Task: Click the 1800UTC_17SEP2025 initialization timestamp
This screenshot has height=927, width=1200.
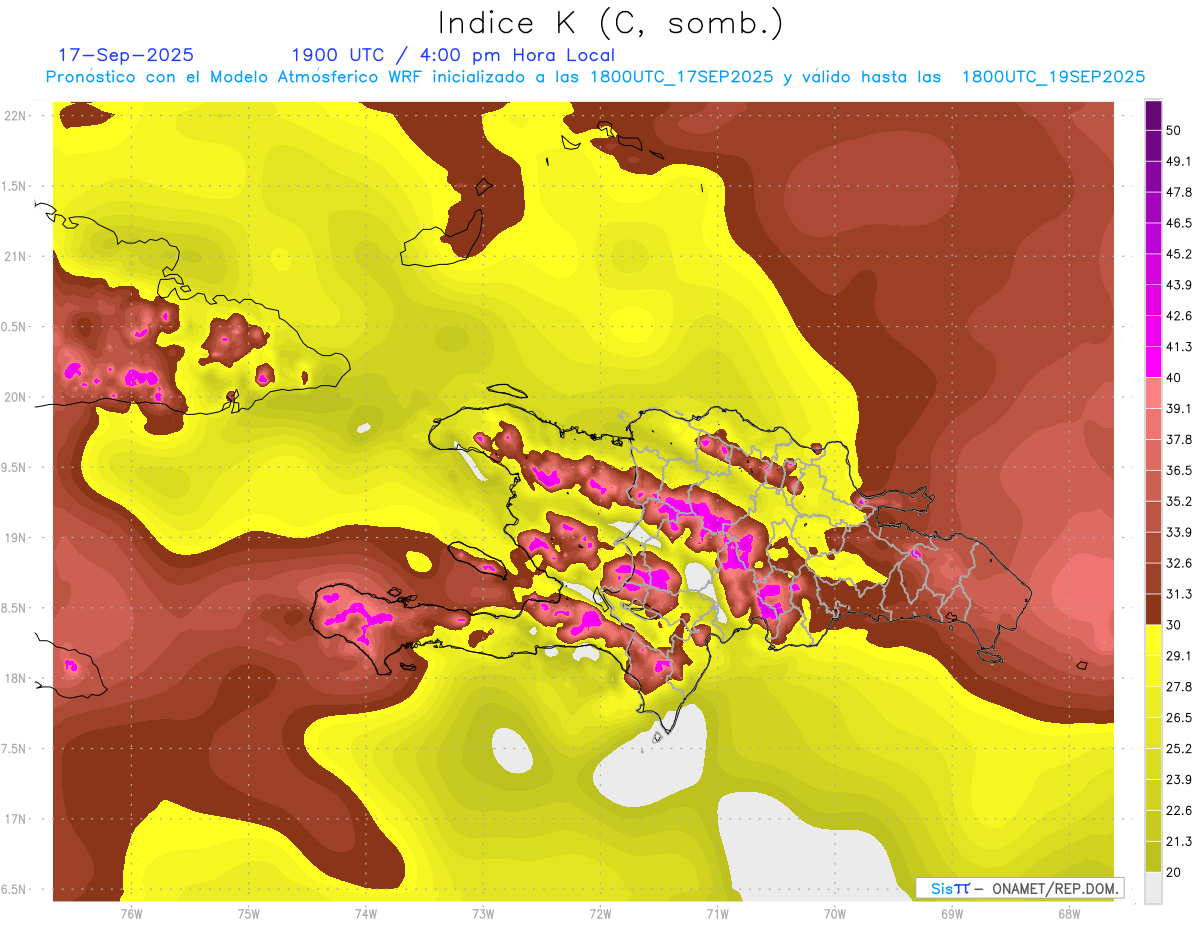Action: [x=681, y=77]
